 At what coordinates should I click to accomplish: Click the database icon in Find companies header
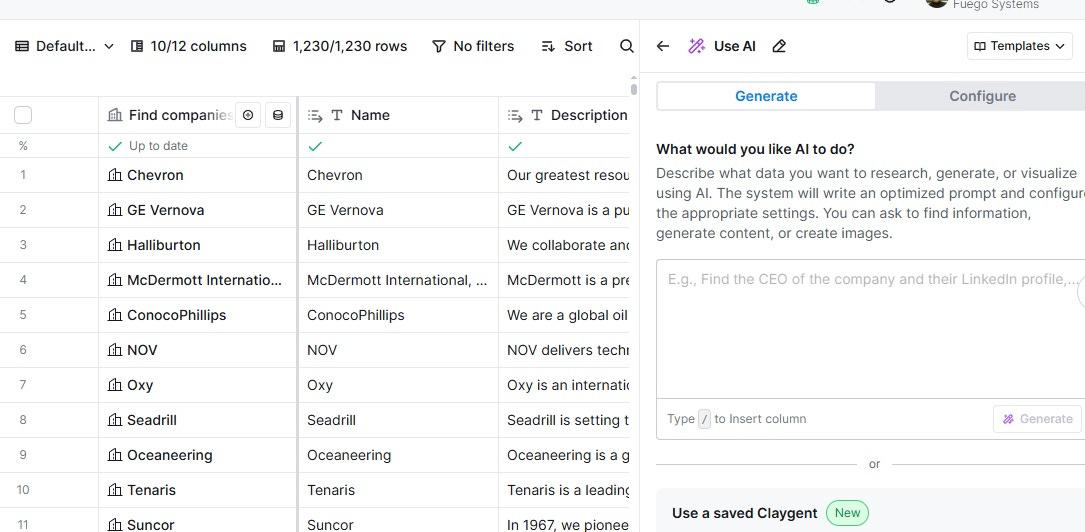[x=277, y=116]
